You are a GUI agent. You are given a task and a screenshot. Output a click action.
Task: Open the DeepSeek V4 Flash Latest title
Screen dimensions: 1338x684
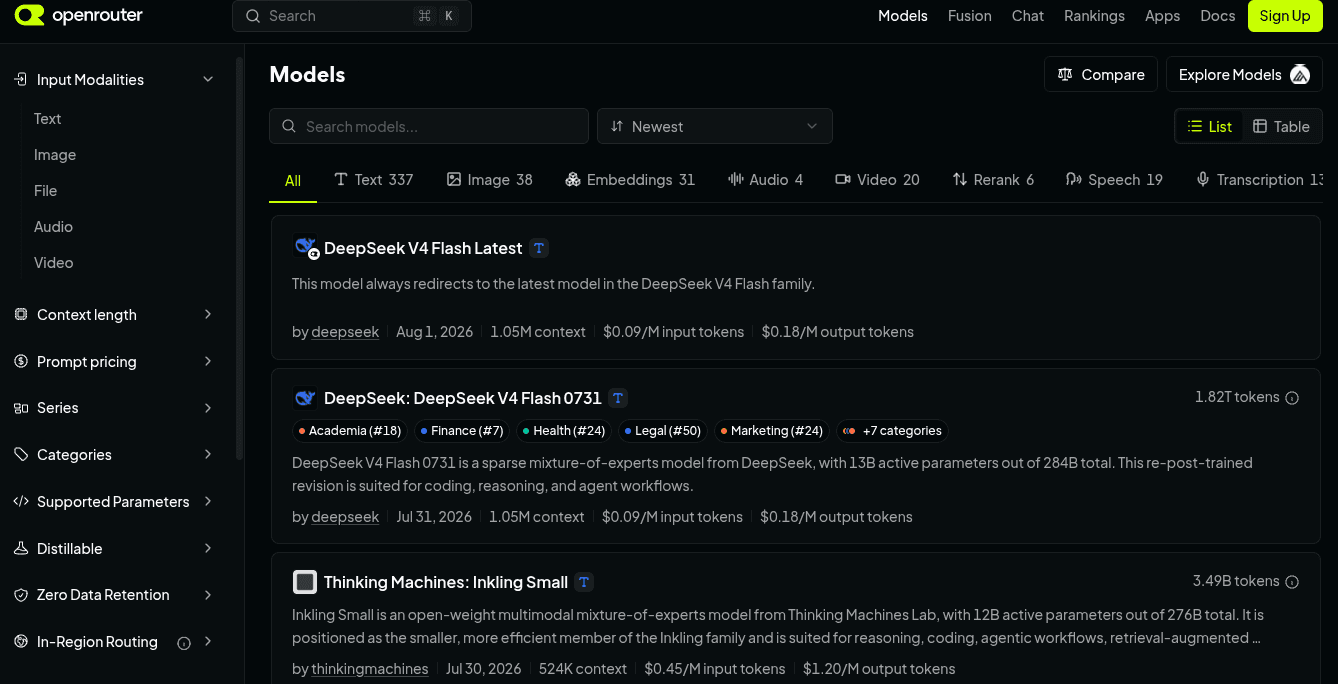point(423,248)
